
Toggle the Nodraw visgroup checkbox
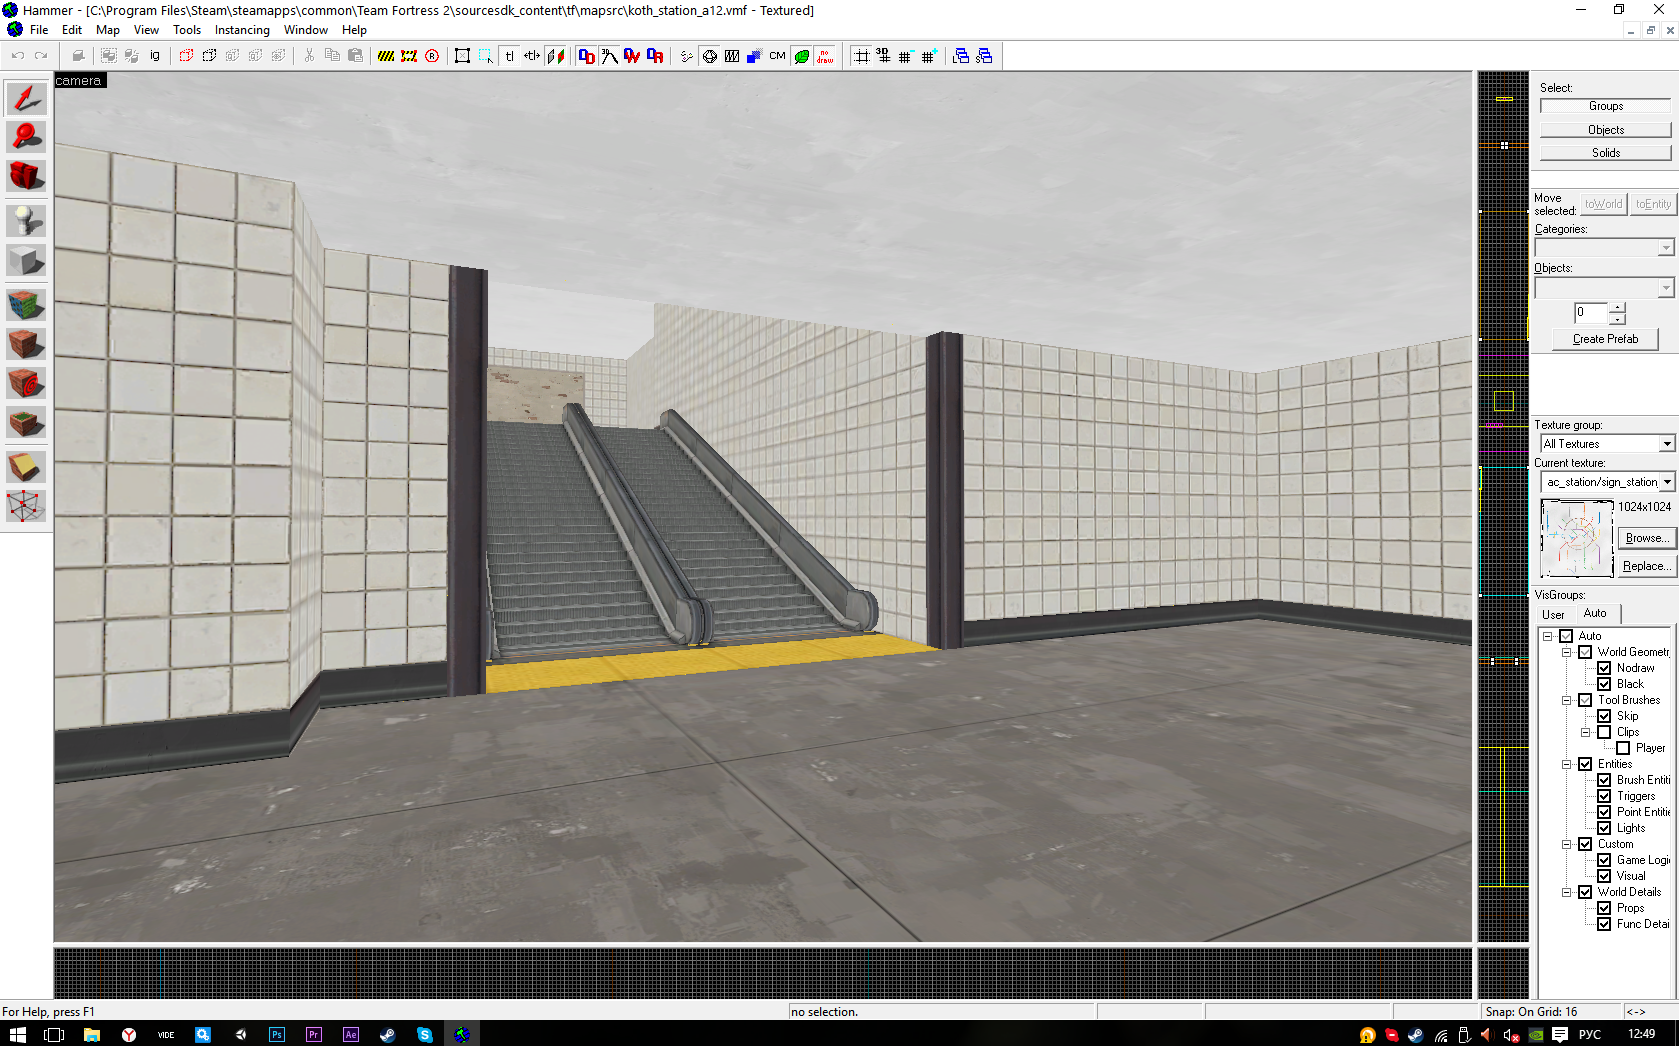(1604, 668)
